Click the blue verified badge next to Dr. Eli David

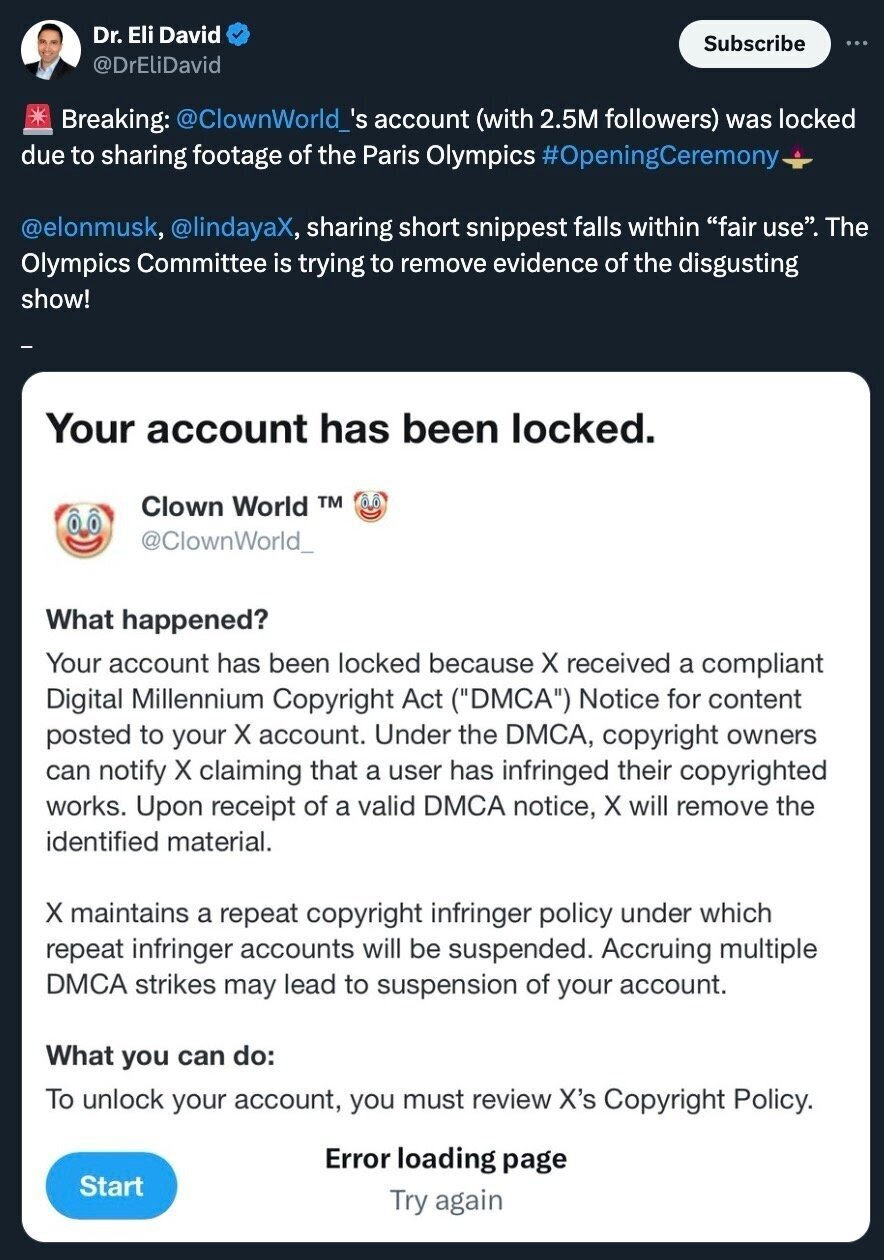(239, 36)
